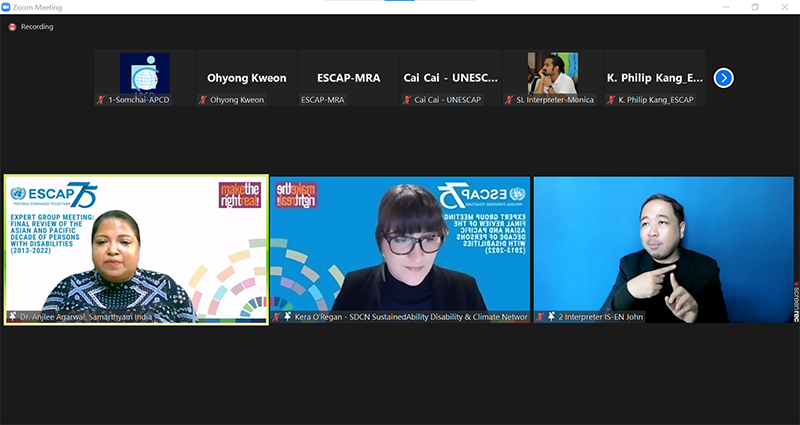This screenshot has height=425, width=800.
Task: Click pin icon on 2 Interpreter IS-EN John
Action: [x=552, y=317]
